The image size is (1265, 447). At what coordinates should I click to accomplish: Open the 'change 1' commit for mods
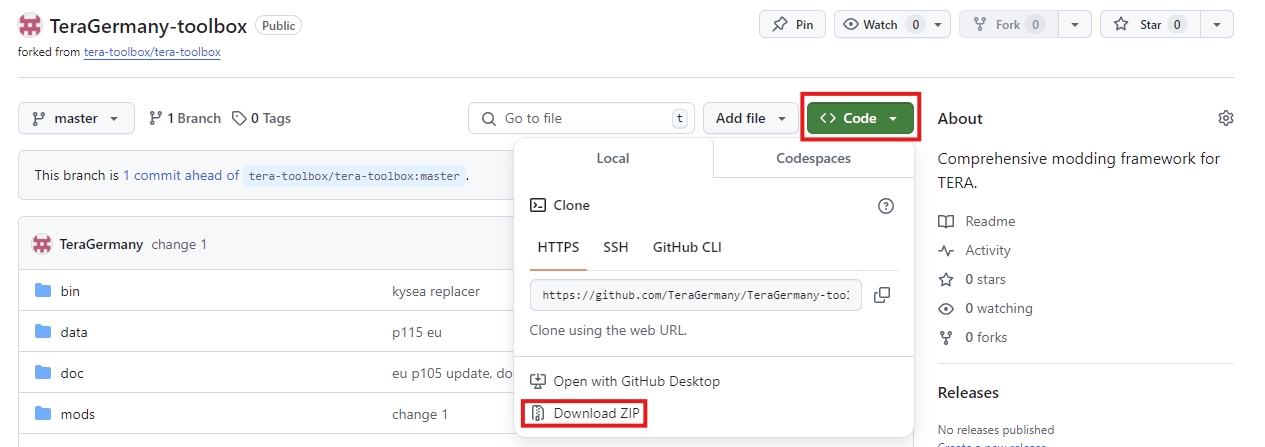[420, 414]
